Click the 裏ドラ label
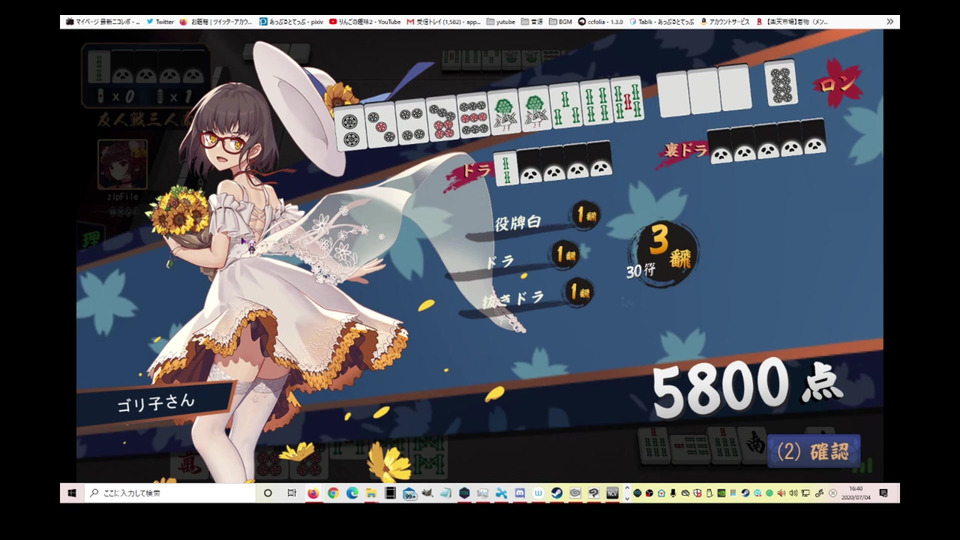The width and height of the screenshot is (960, 540). point(686,150)
